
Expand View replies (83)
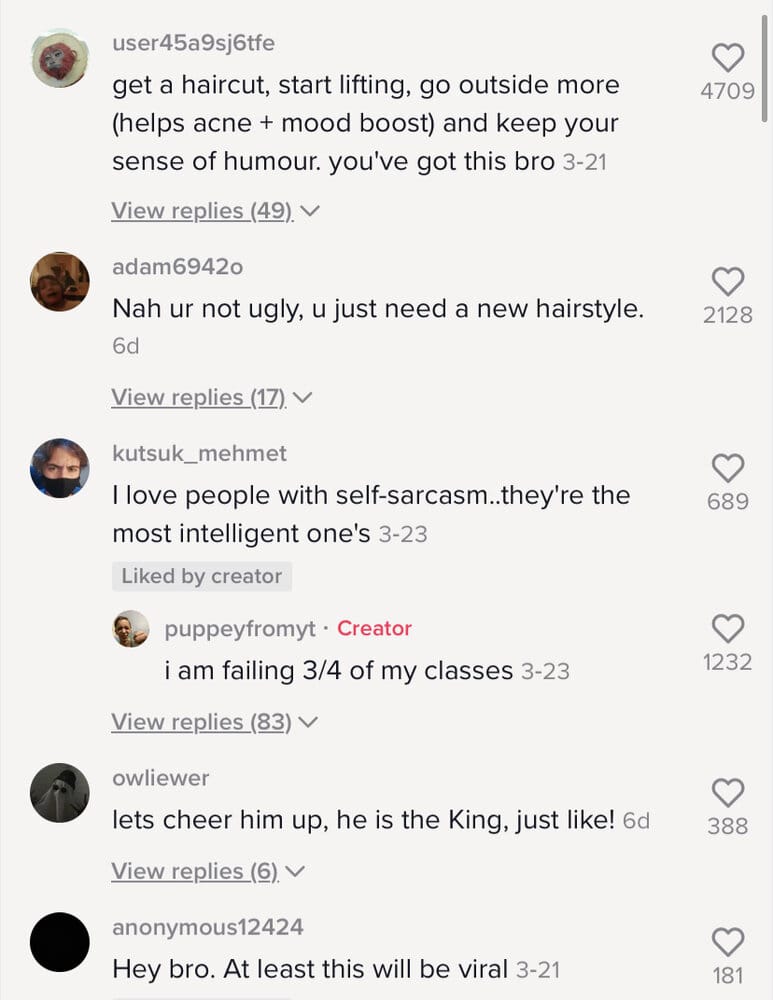pyautogui.click(x=214, y=722)
